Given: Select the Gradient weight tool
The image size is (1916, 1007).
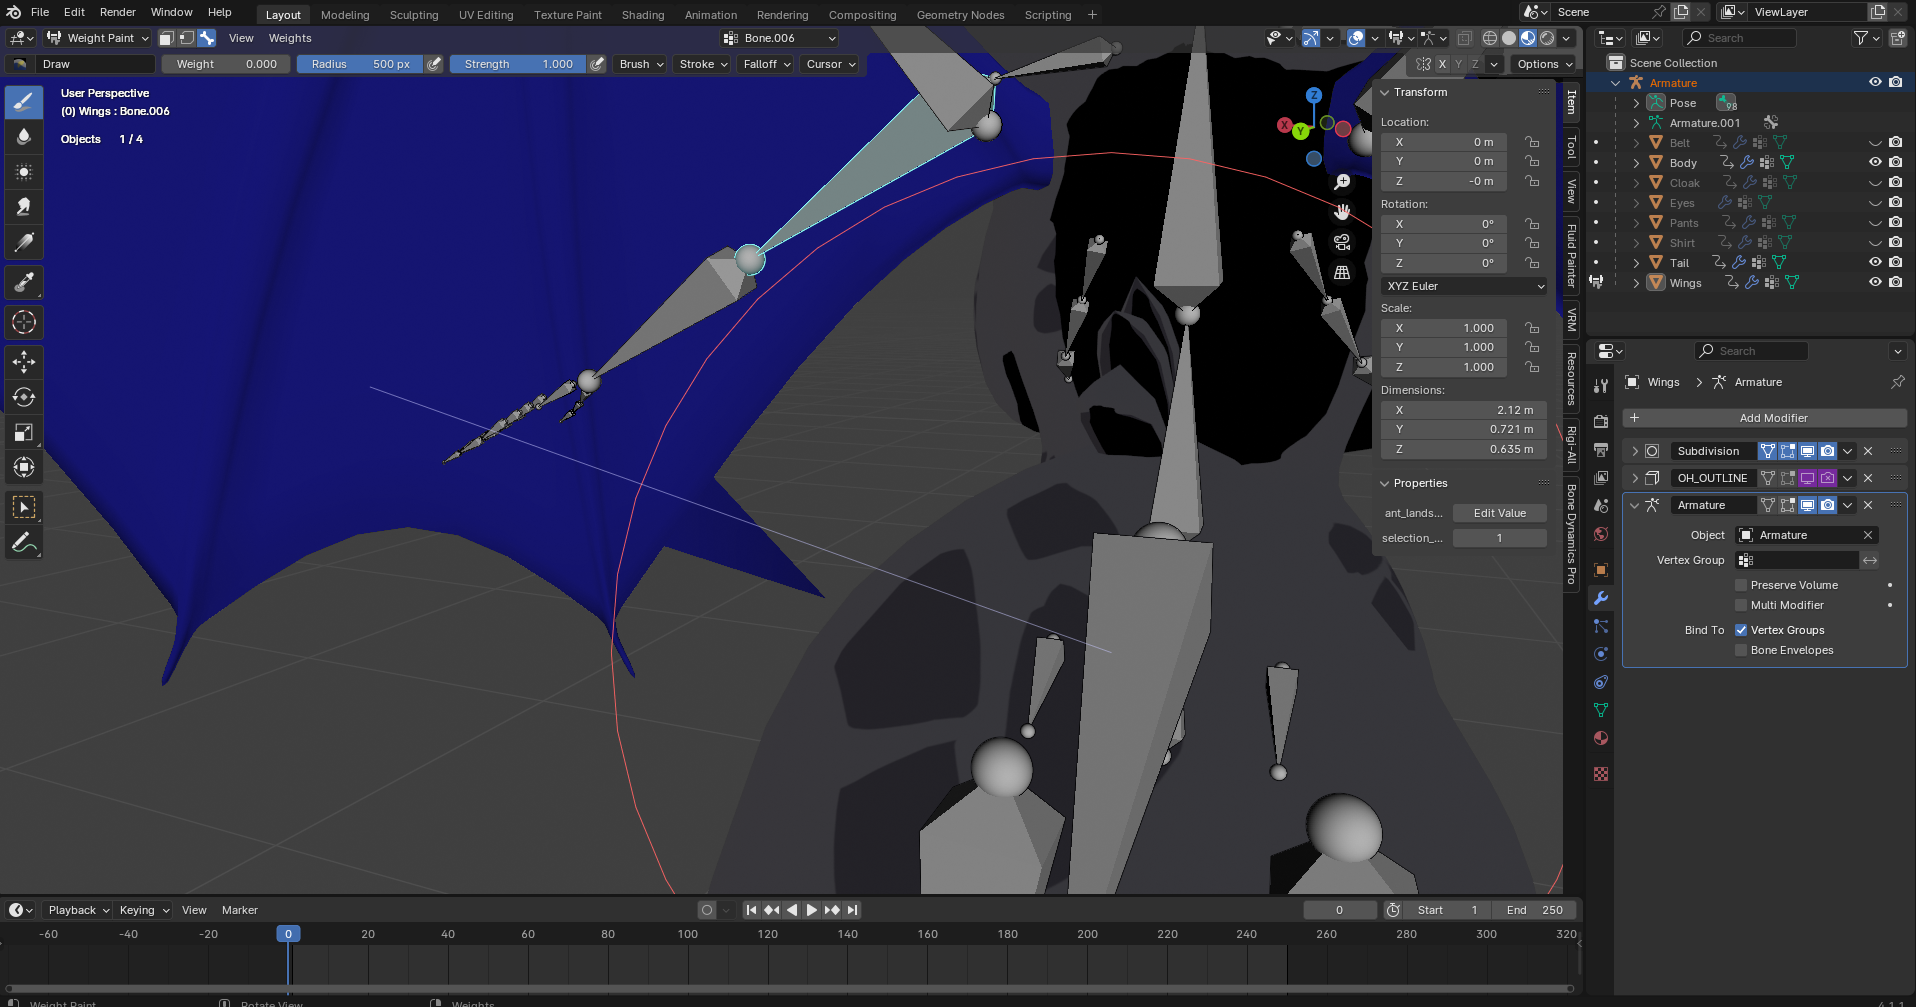Looking at the screenshot, I should point(24,242).
